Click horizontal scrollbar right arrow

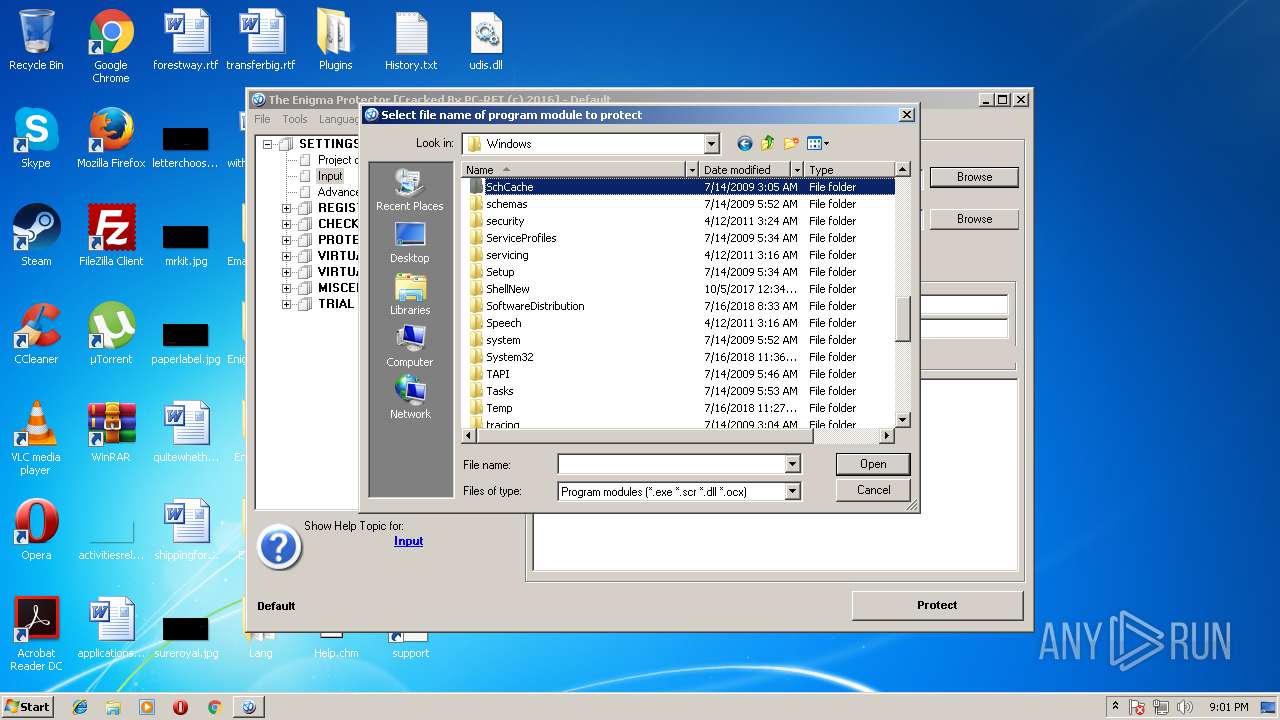(886, 436)
